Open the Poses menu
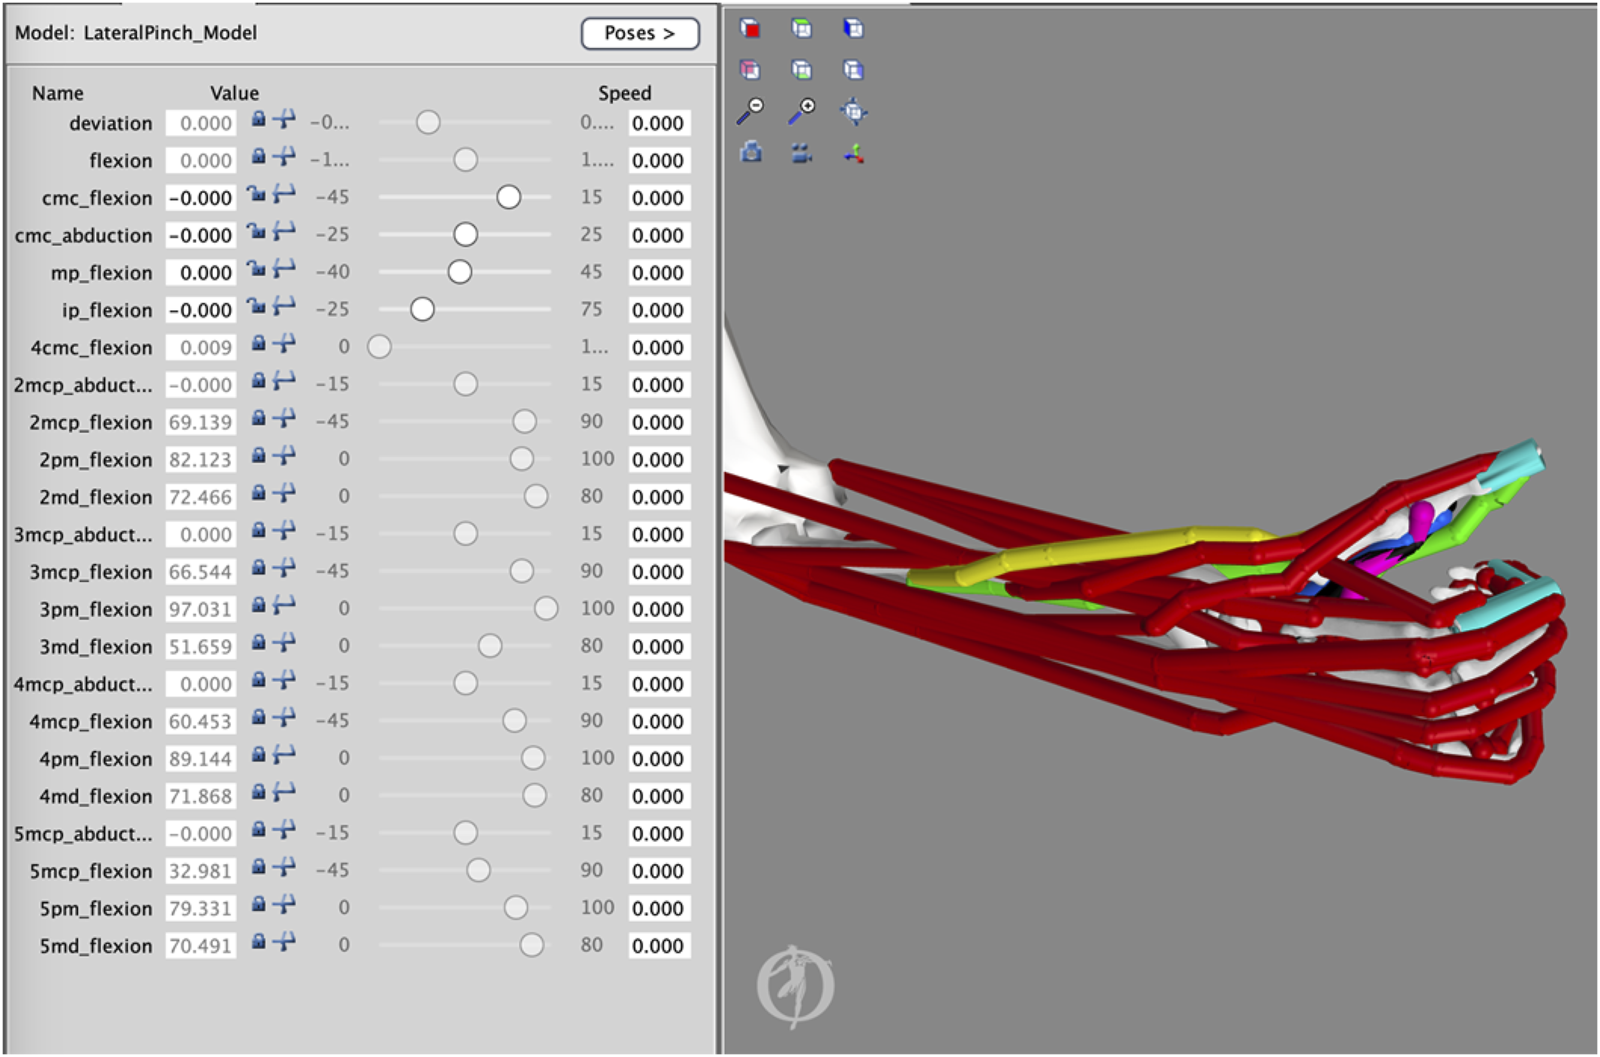The height and width of the screenshot is (1057, 1600). point(639,33)
